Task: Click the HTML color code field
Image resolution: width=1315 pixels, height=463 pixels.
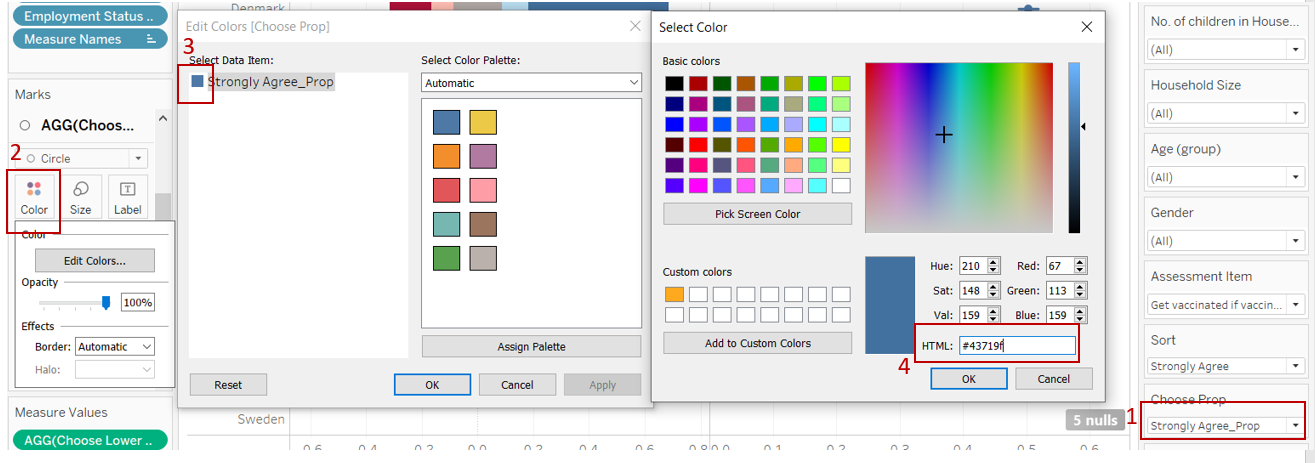Action: tap(1016, 346)
